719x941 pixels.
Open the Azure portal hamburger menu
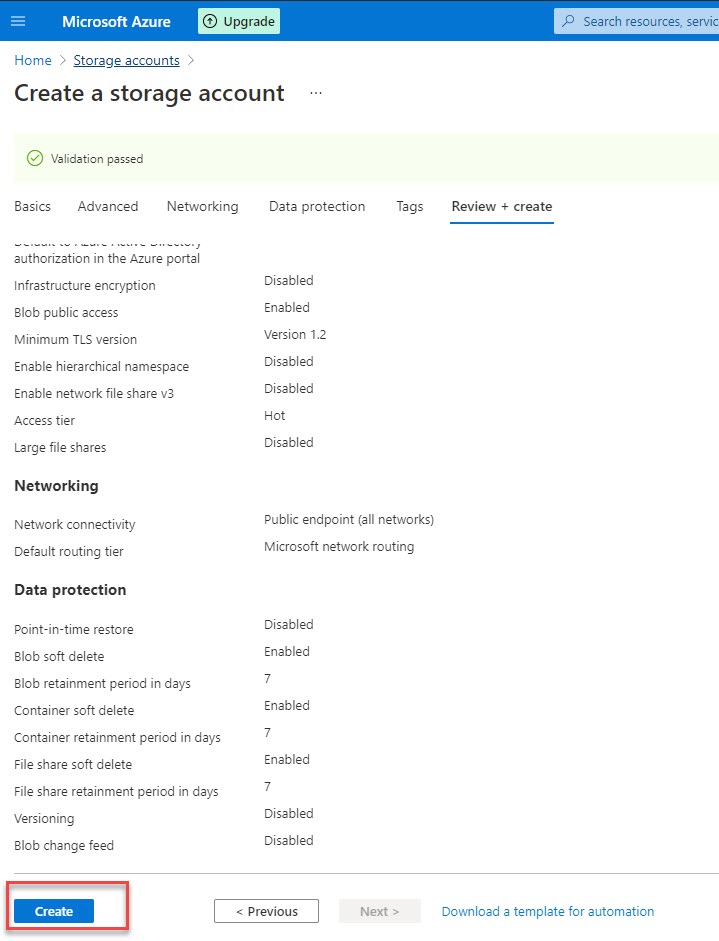[x=19, y=21]
